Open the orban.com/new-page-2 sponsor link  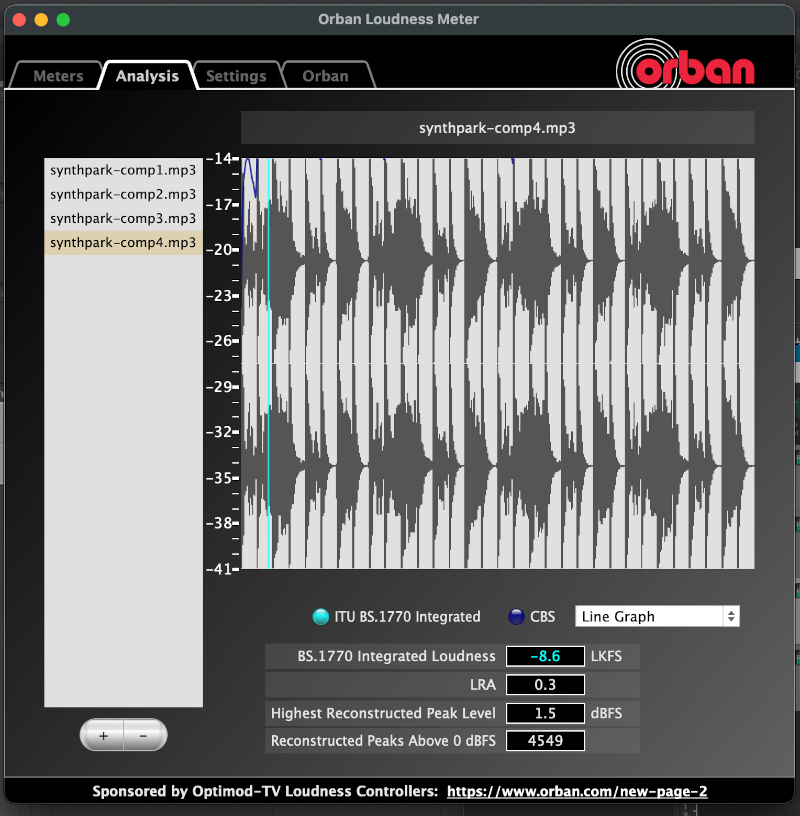(x=577, y=791)
